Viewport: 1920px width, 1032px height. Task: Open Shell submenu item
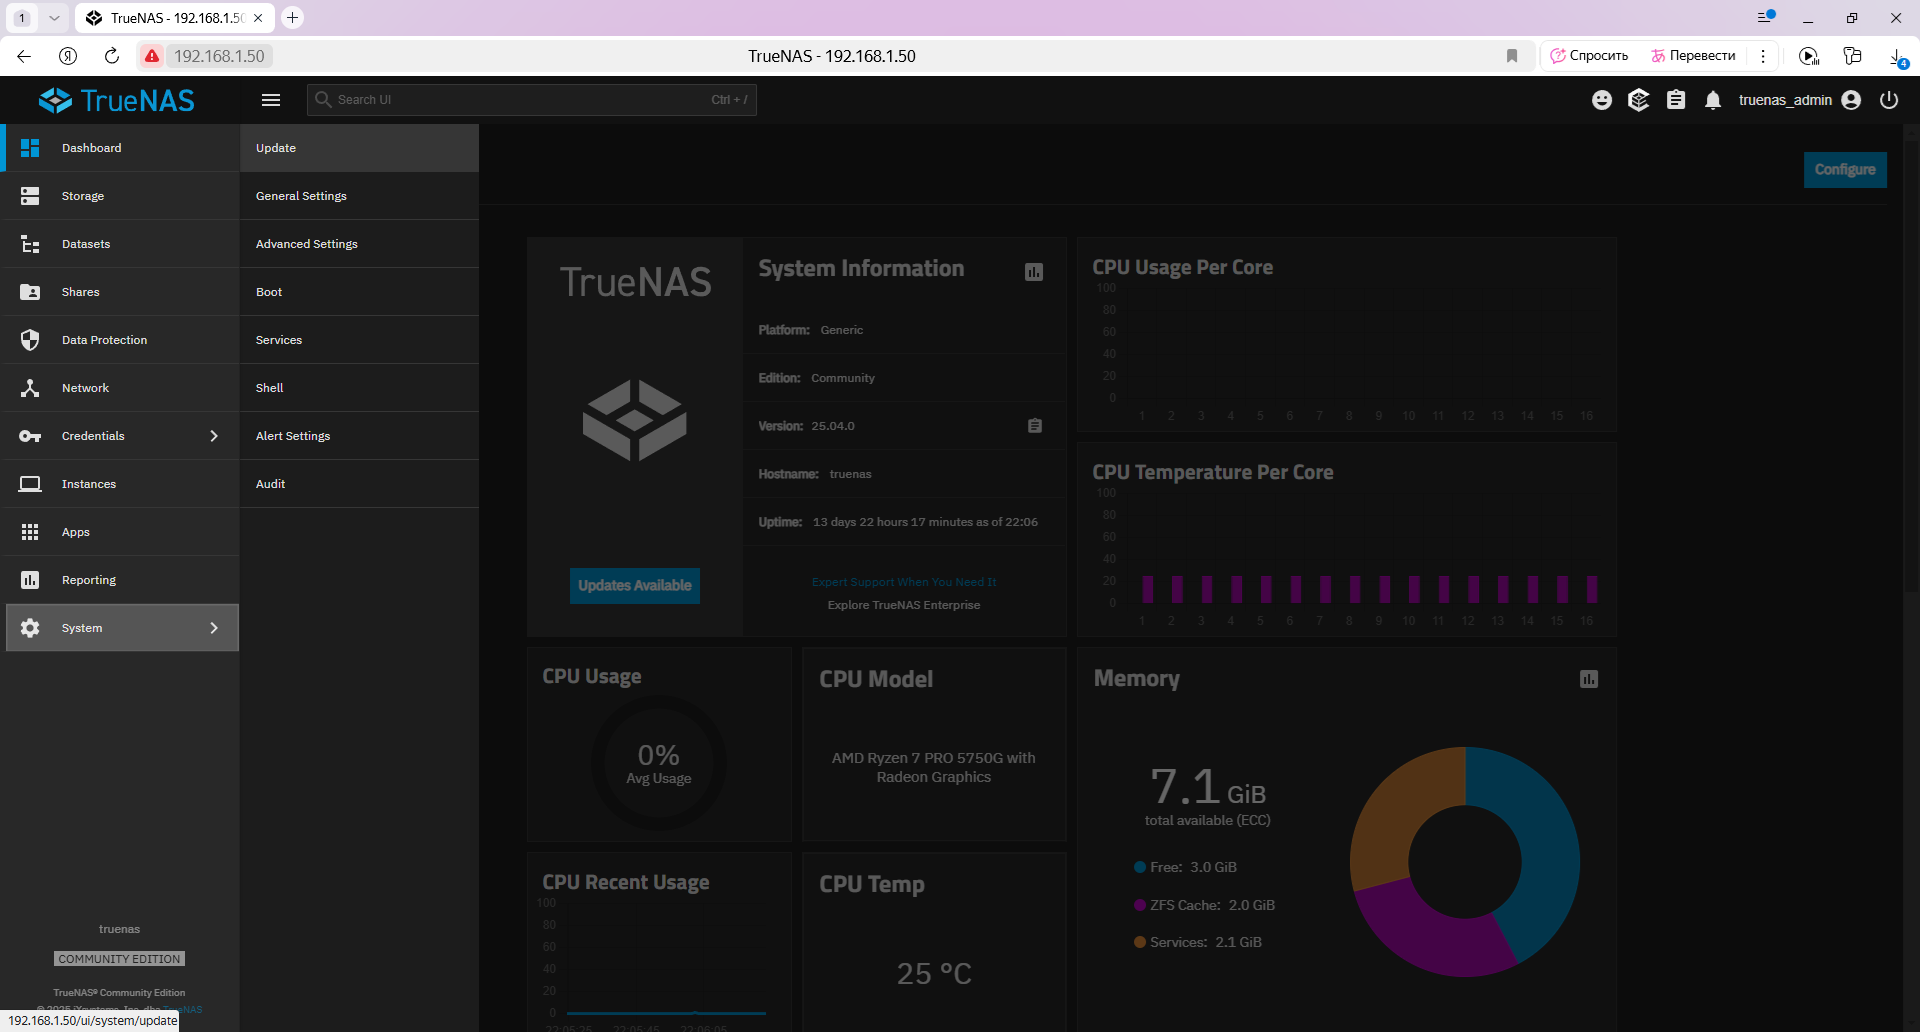pyautogui.click(x=359, y=388)
